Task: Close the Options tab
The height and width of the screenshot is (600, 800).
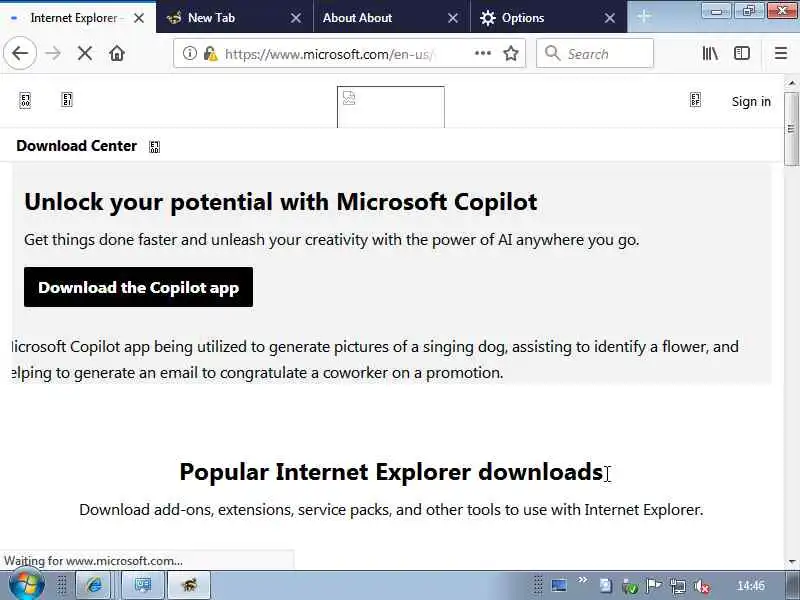Action: 610,18
